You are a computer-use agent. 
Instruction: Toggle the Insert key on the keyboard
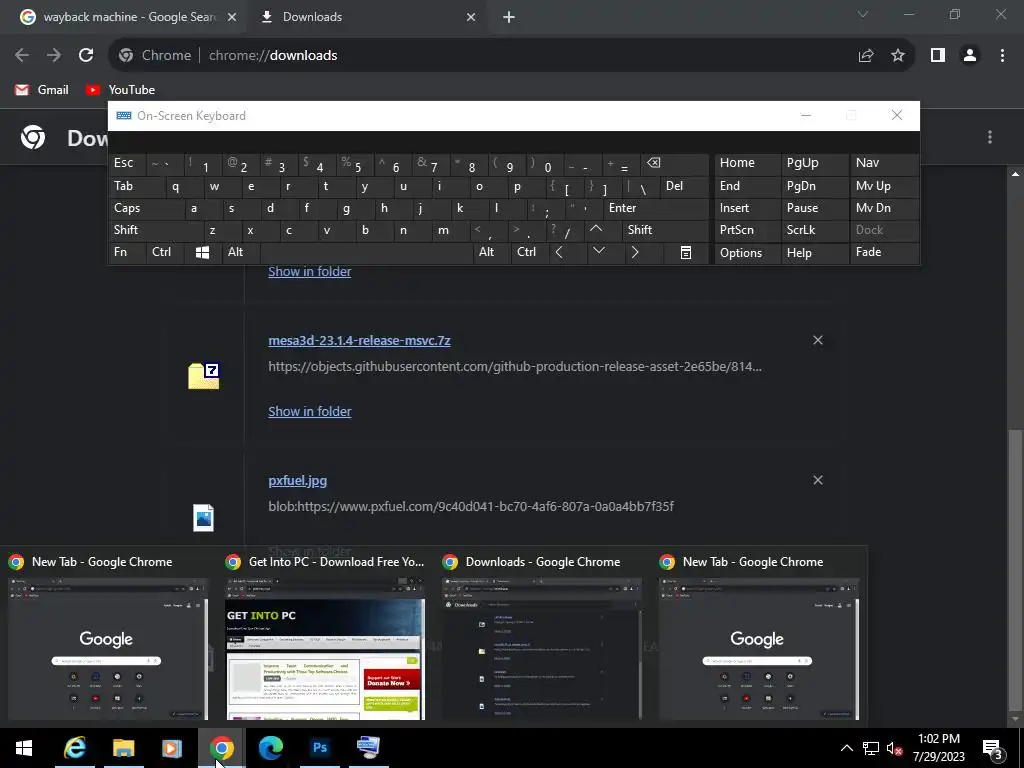(747, 208)
